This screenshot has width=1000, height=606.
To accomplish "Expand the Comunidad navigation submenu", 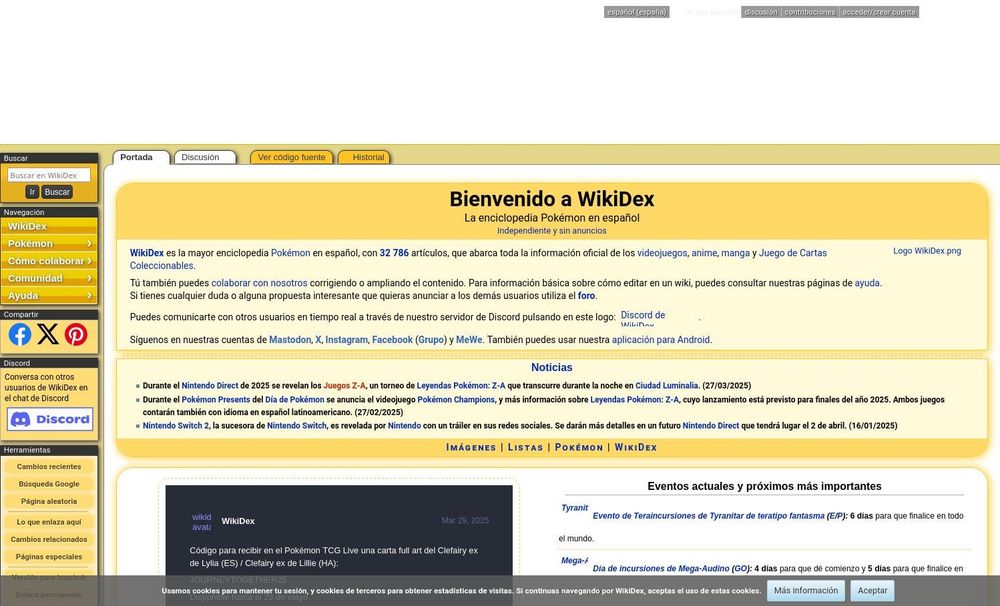I will (49, 278).
